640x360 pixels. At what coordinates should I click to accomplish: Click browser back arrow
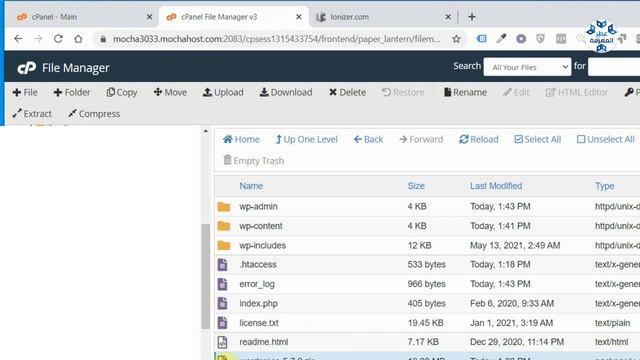18,39
